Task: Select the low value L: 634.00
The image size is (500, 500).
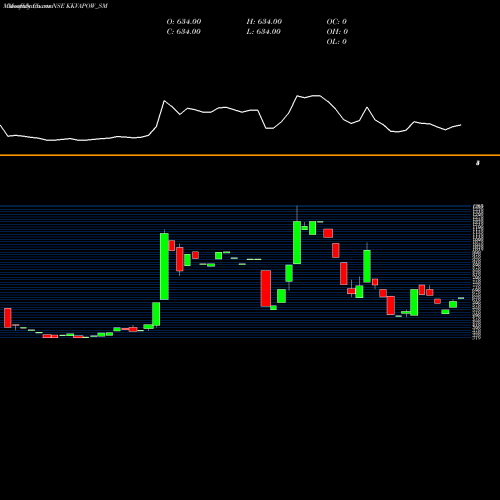Action: (x=264, y=32)
